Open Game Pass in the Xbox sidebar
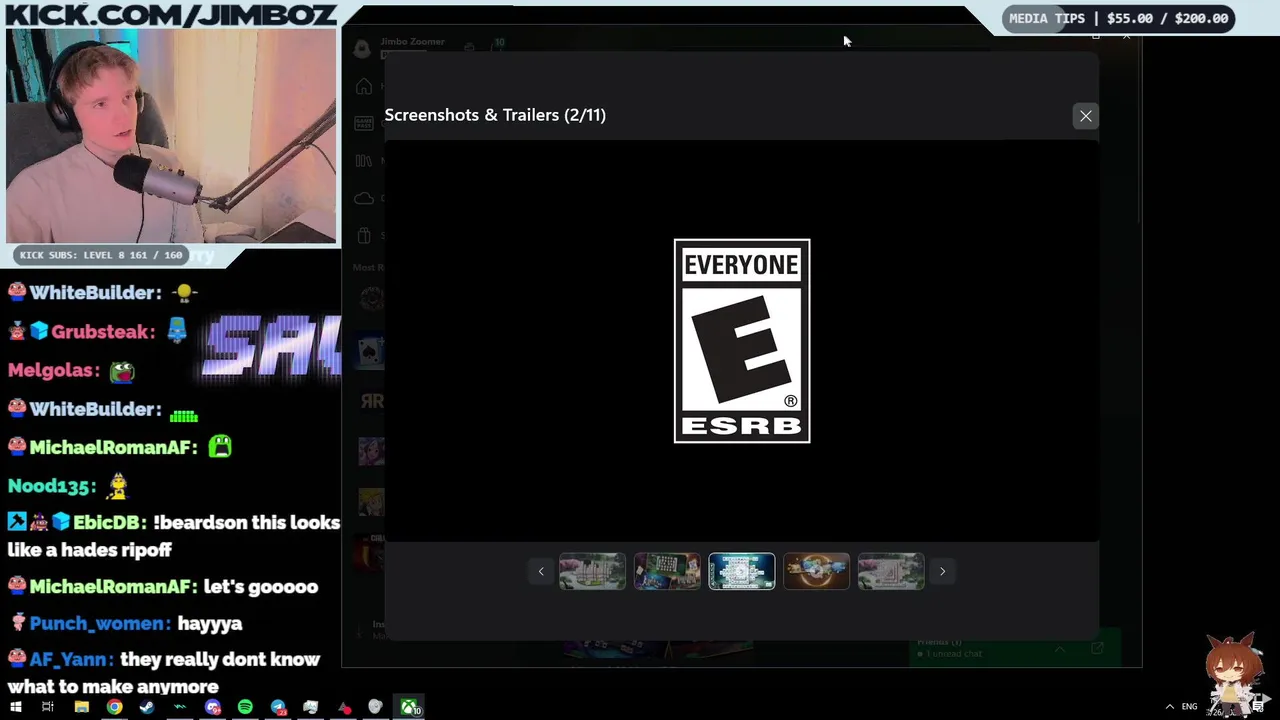This screenshot has width=1280, height=720. click(364, 123)
